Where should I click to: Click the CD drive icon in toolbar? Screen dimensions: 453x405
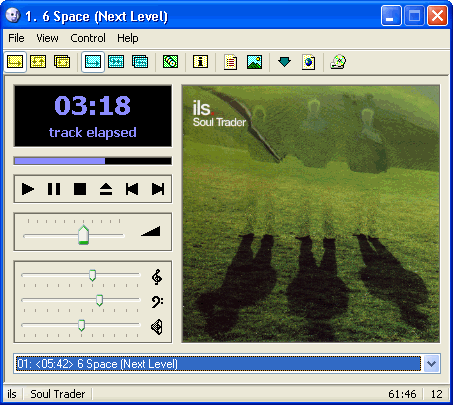tap(338, 62)
